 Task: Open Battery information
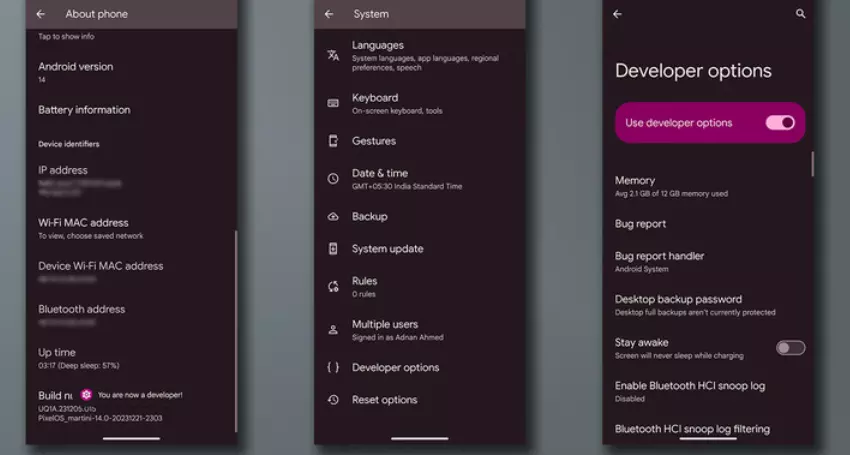click(x=131, y=110)
